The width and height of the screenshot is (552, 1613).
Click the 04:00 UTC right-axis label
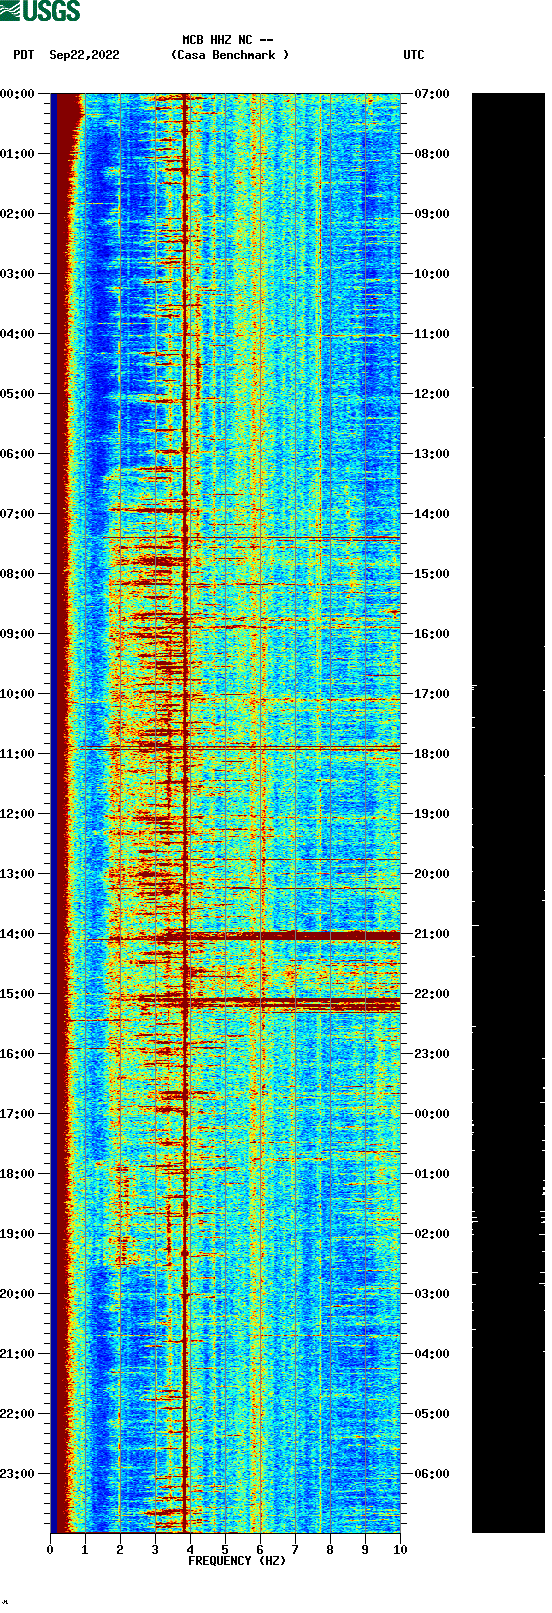[x=432, y=1354]
